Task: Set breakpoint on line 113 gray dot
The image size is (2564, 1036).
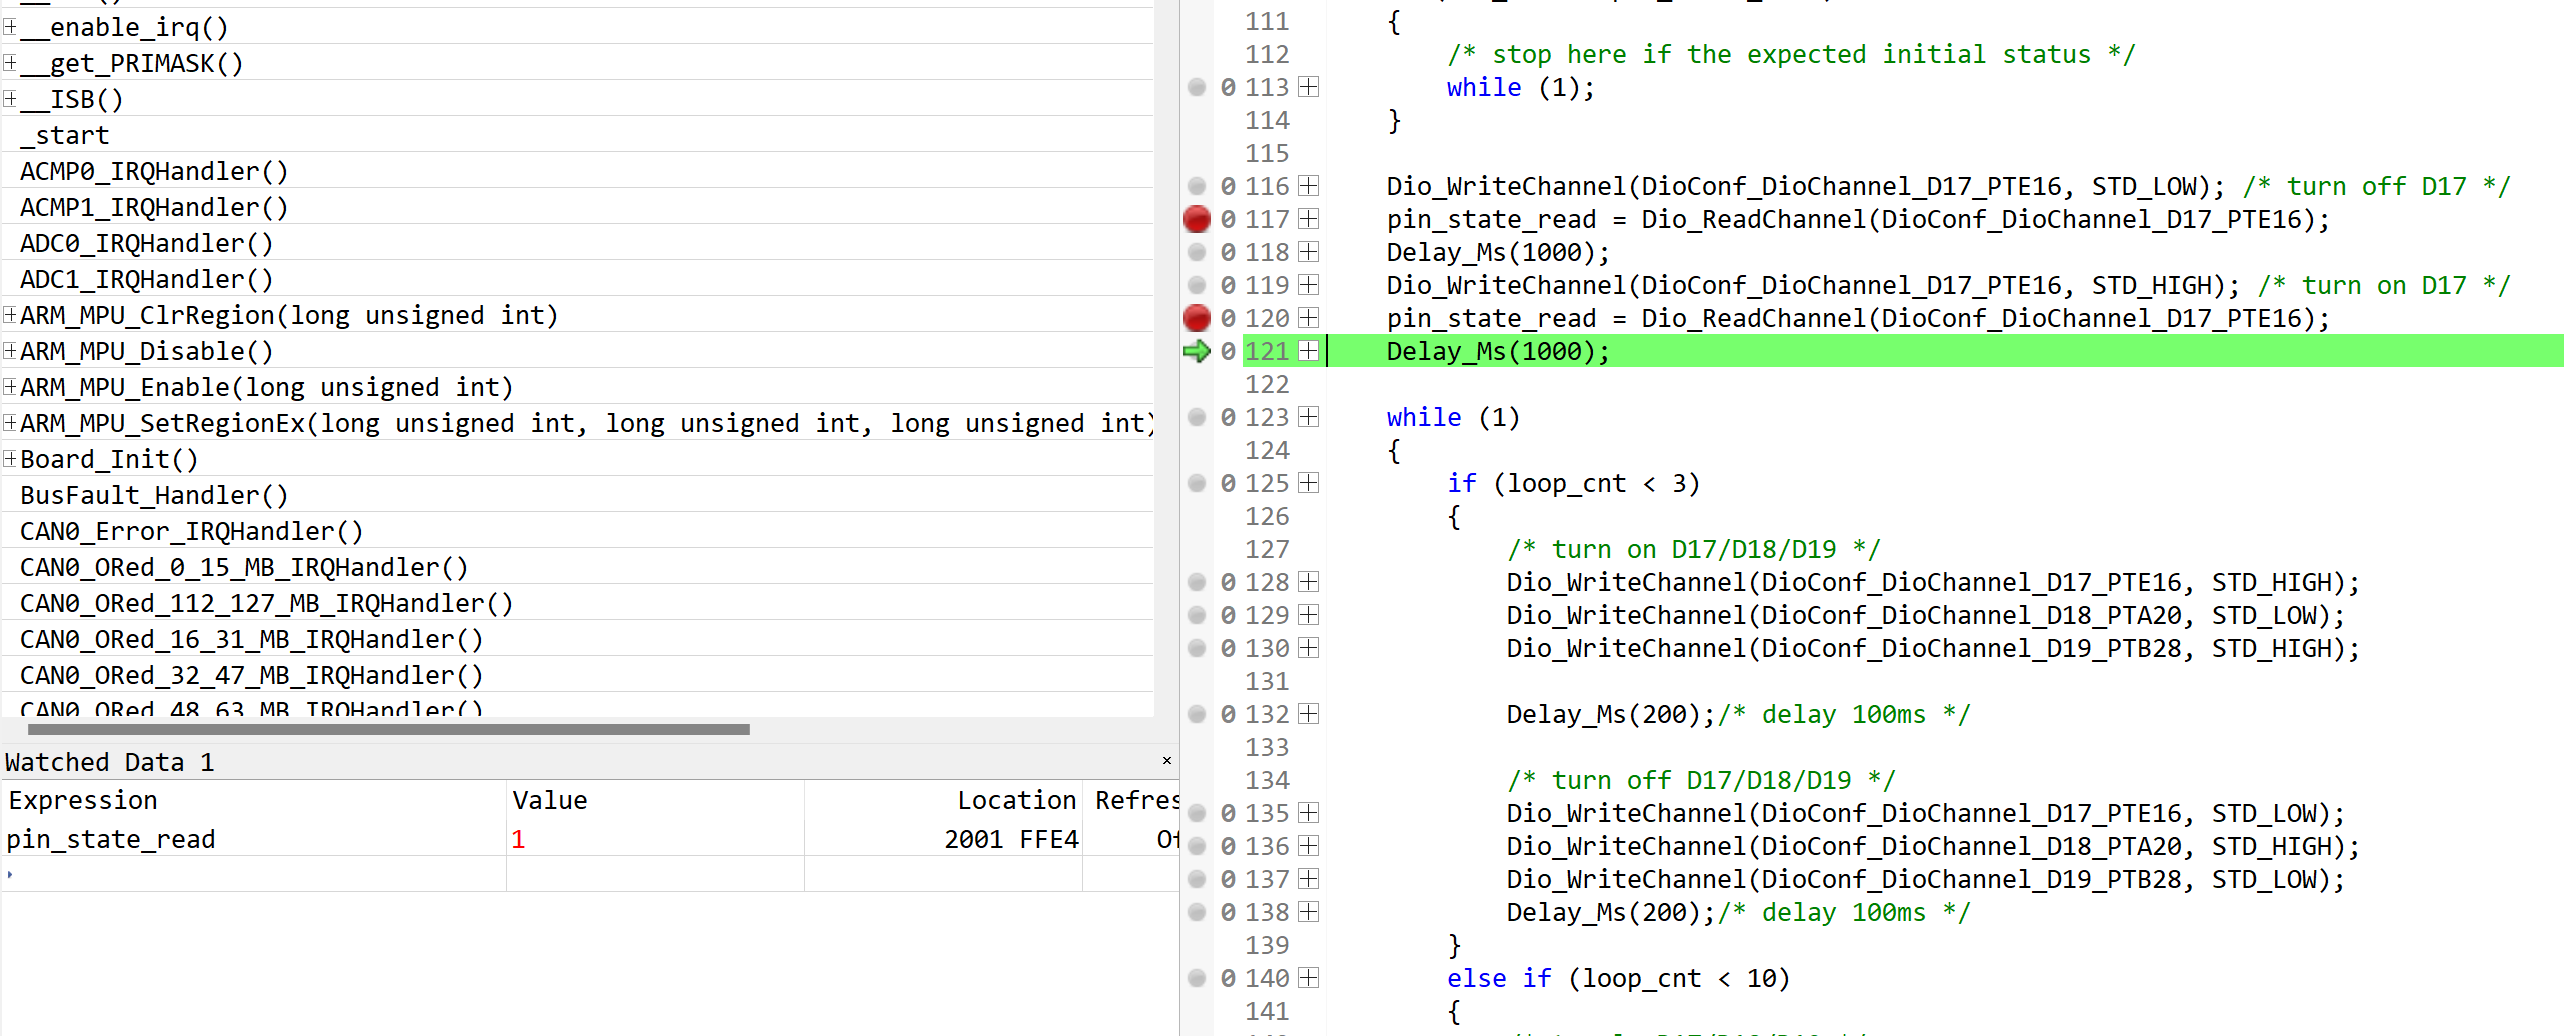Action: (x=1196, y=87)
